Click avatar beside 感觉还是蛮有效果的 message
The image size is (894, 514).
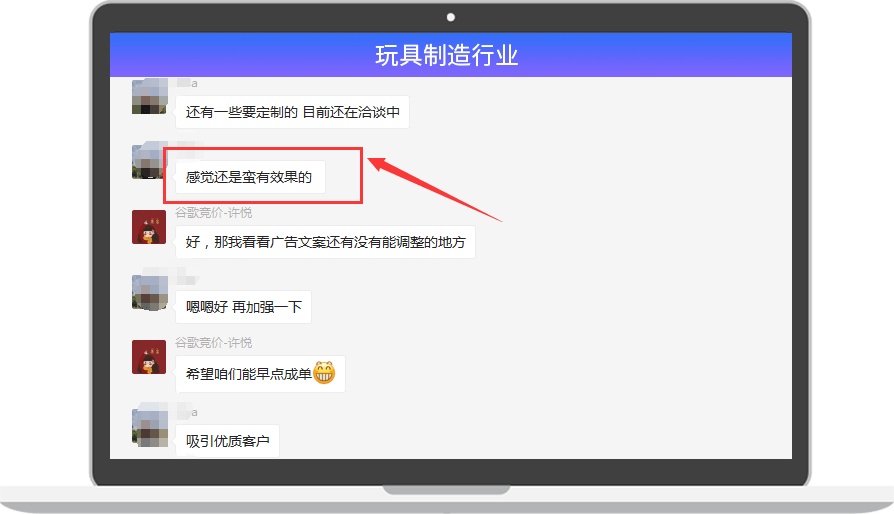148,161
